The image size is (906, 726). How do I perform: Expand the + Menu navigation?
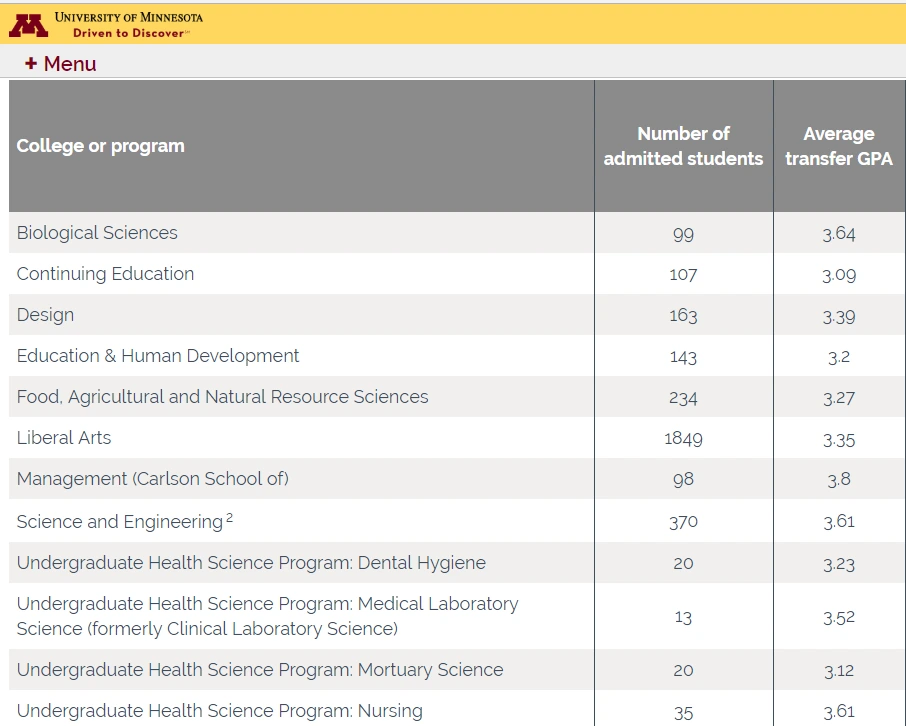click(61, 64)
